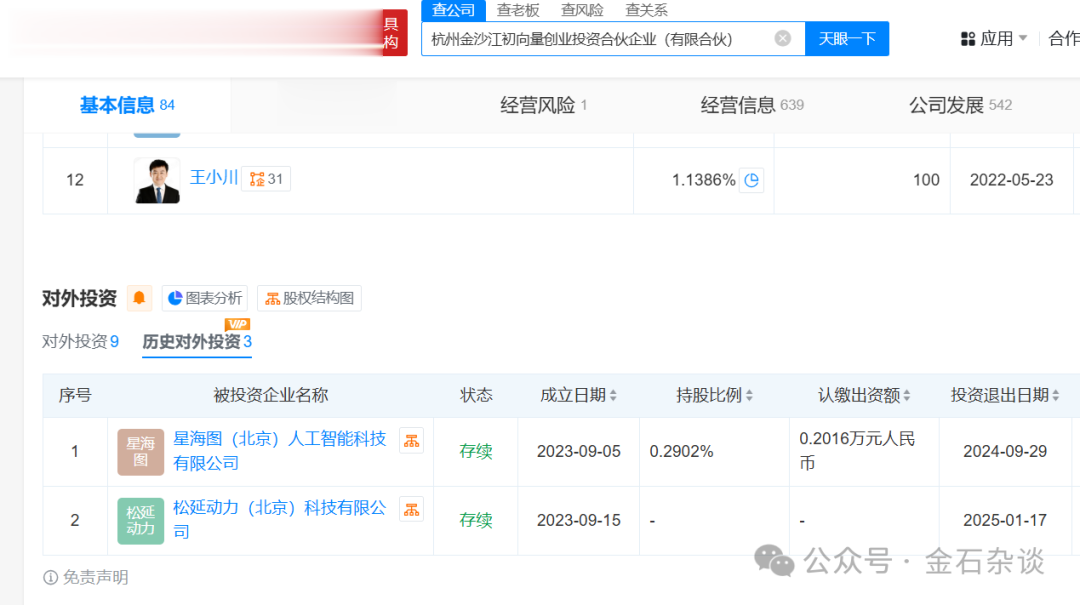Image resolution: width=1080 pixels, height=605 pixels.
Task: Click the 1.1386% percentage value
Action: pos(703,180)
